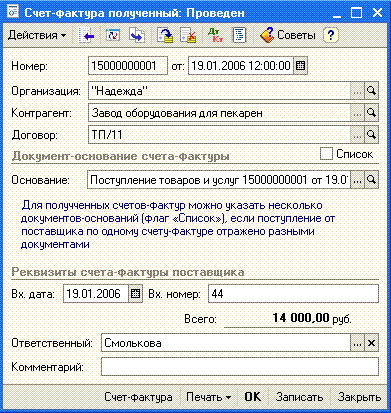Open Советы tips button
Screen dimensions: 391x413
[287, 35]
